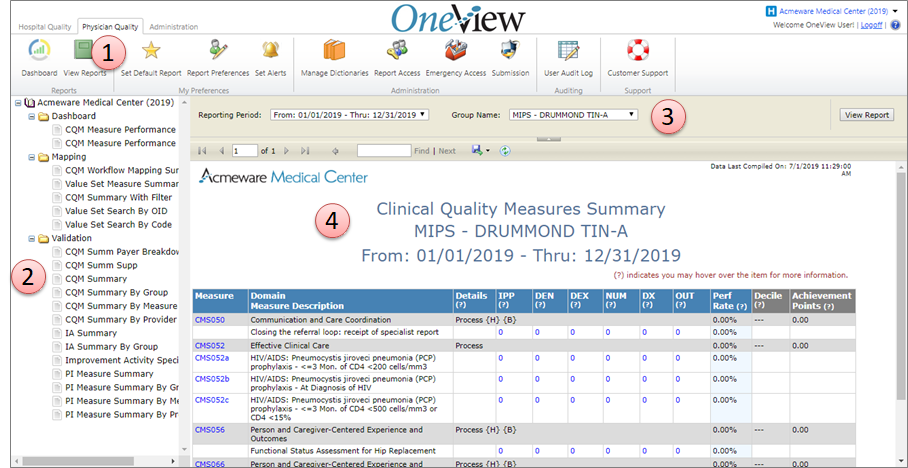The width and height of the screenshot is (908, 468).
Task: Open Manage Dictionaries
Action: (x=333, y=50)
